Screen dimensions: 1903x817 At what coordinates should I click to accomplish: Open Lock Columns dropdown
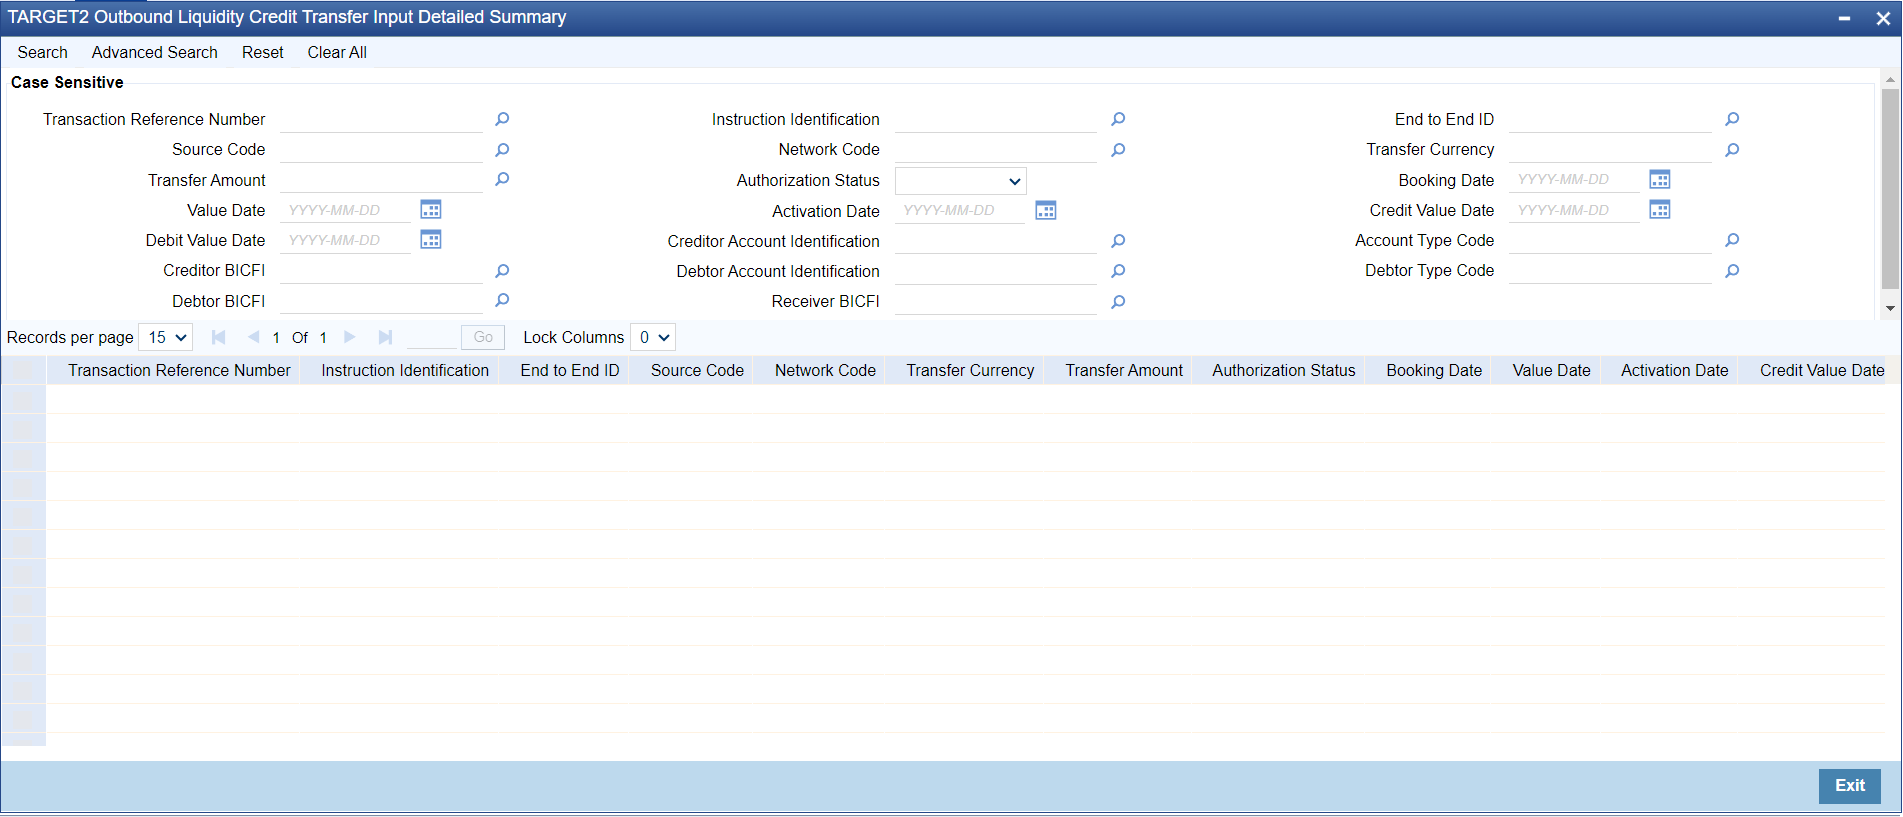point(653,337)
